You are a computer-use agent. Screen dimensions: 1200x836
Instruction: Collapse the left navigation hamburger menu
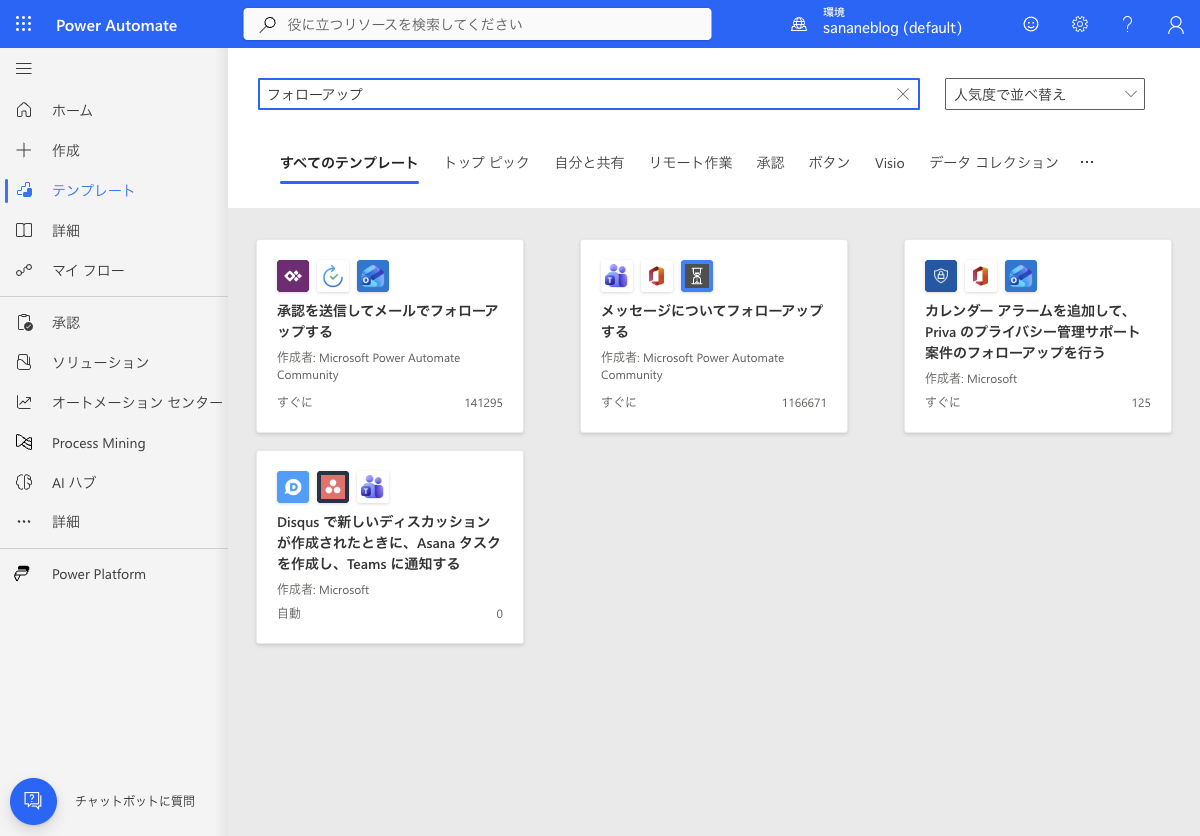24,68
